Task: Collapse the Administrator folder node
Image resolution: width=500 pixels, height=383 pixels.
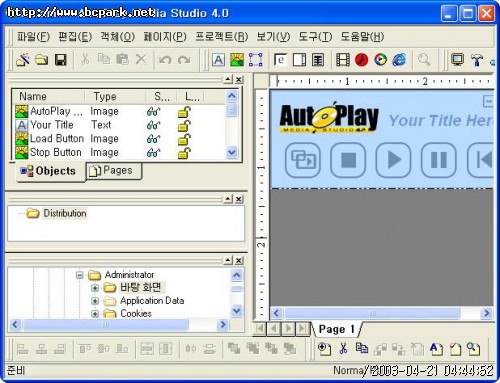Action: tap(79, 275)
